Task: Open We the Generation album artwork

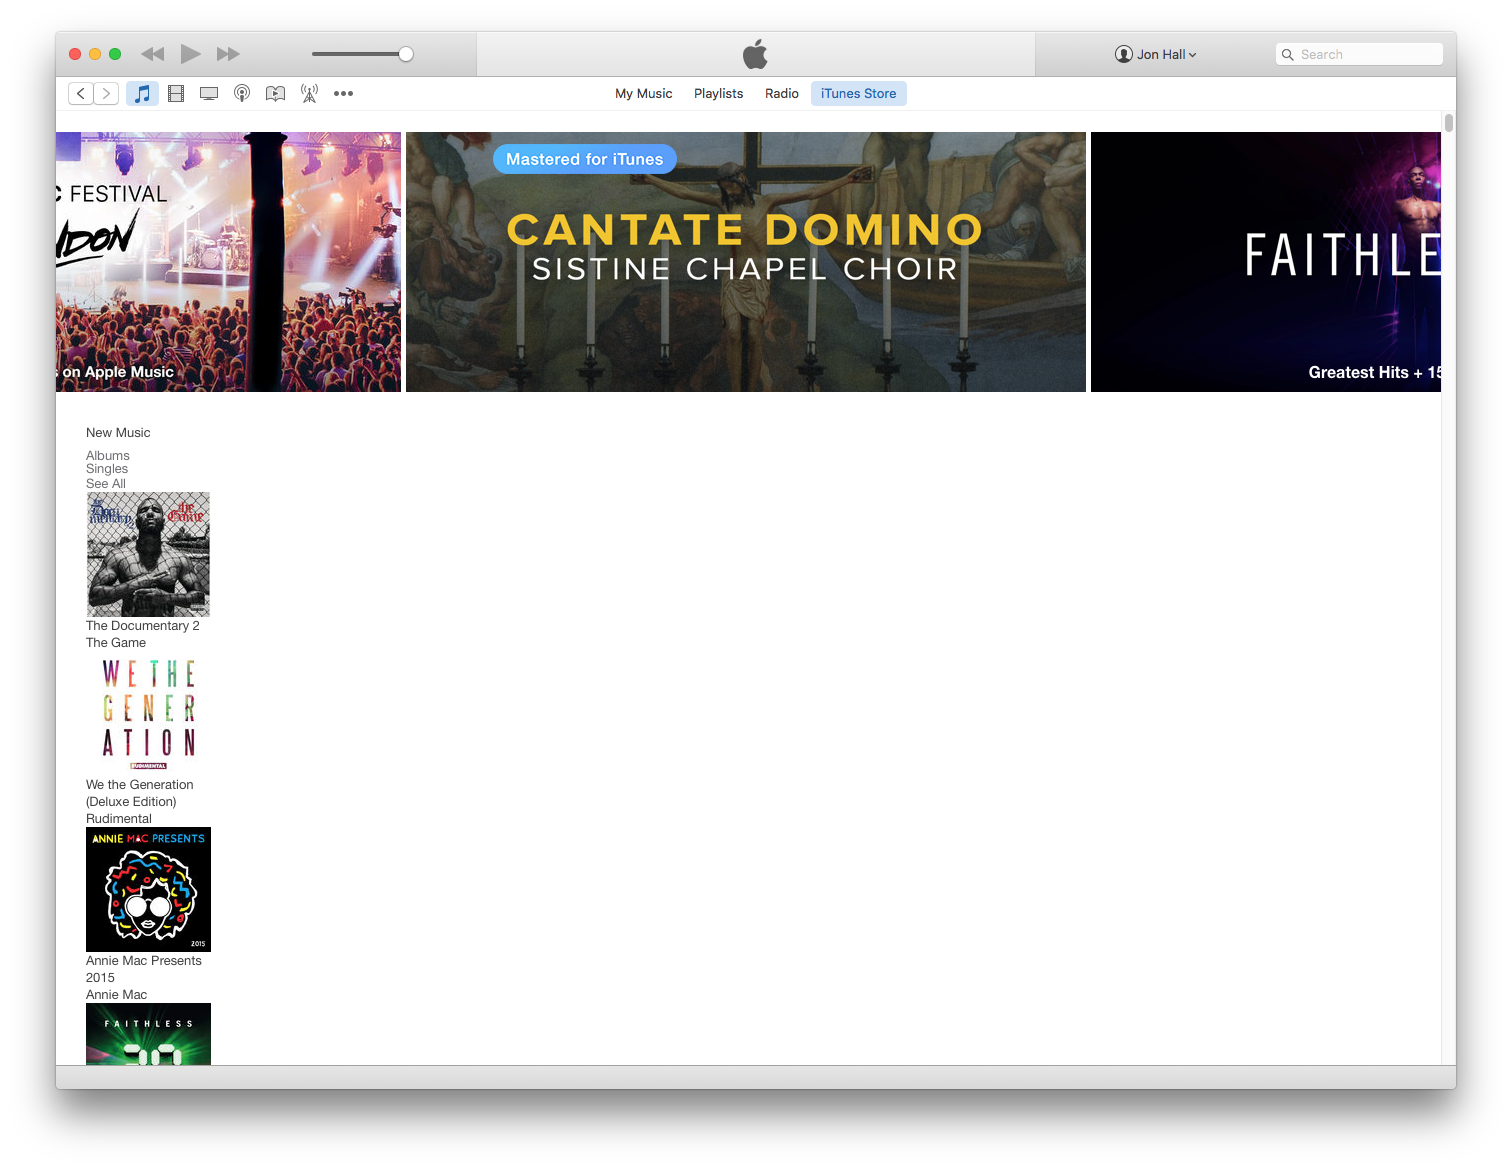Action: [x=148, y=713]
